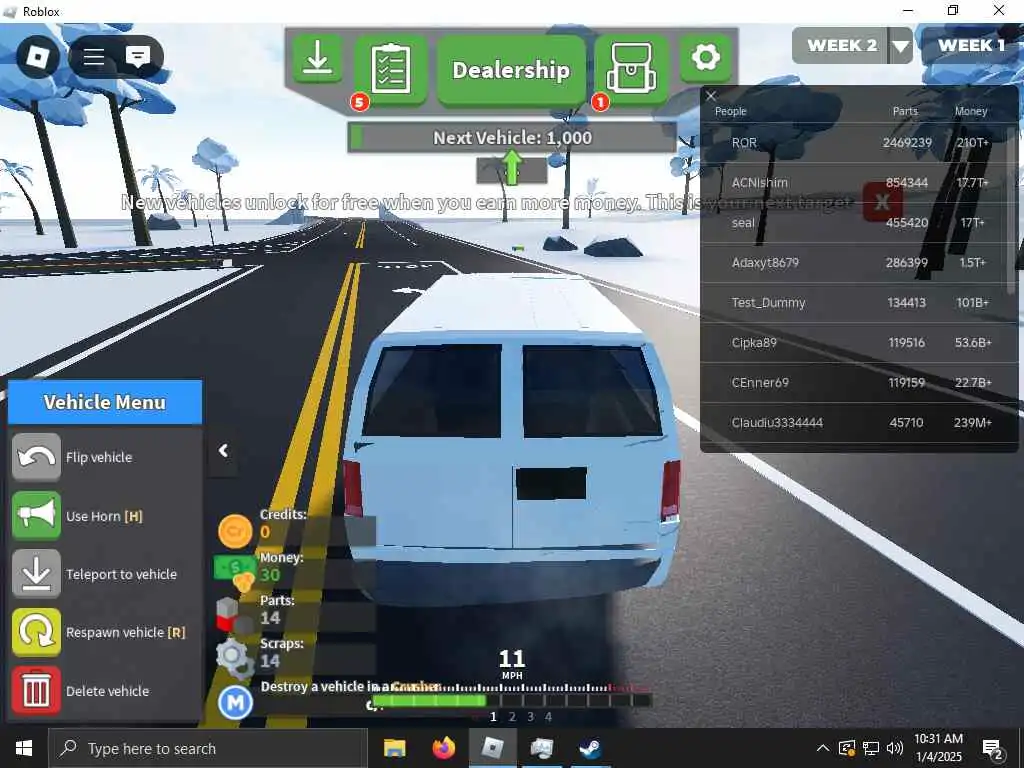Click the leaderboard scrollbar

(x=1013, y=209)
